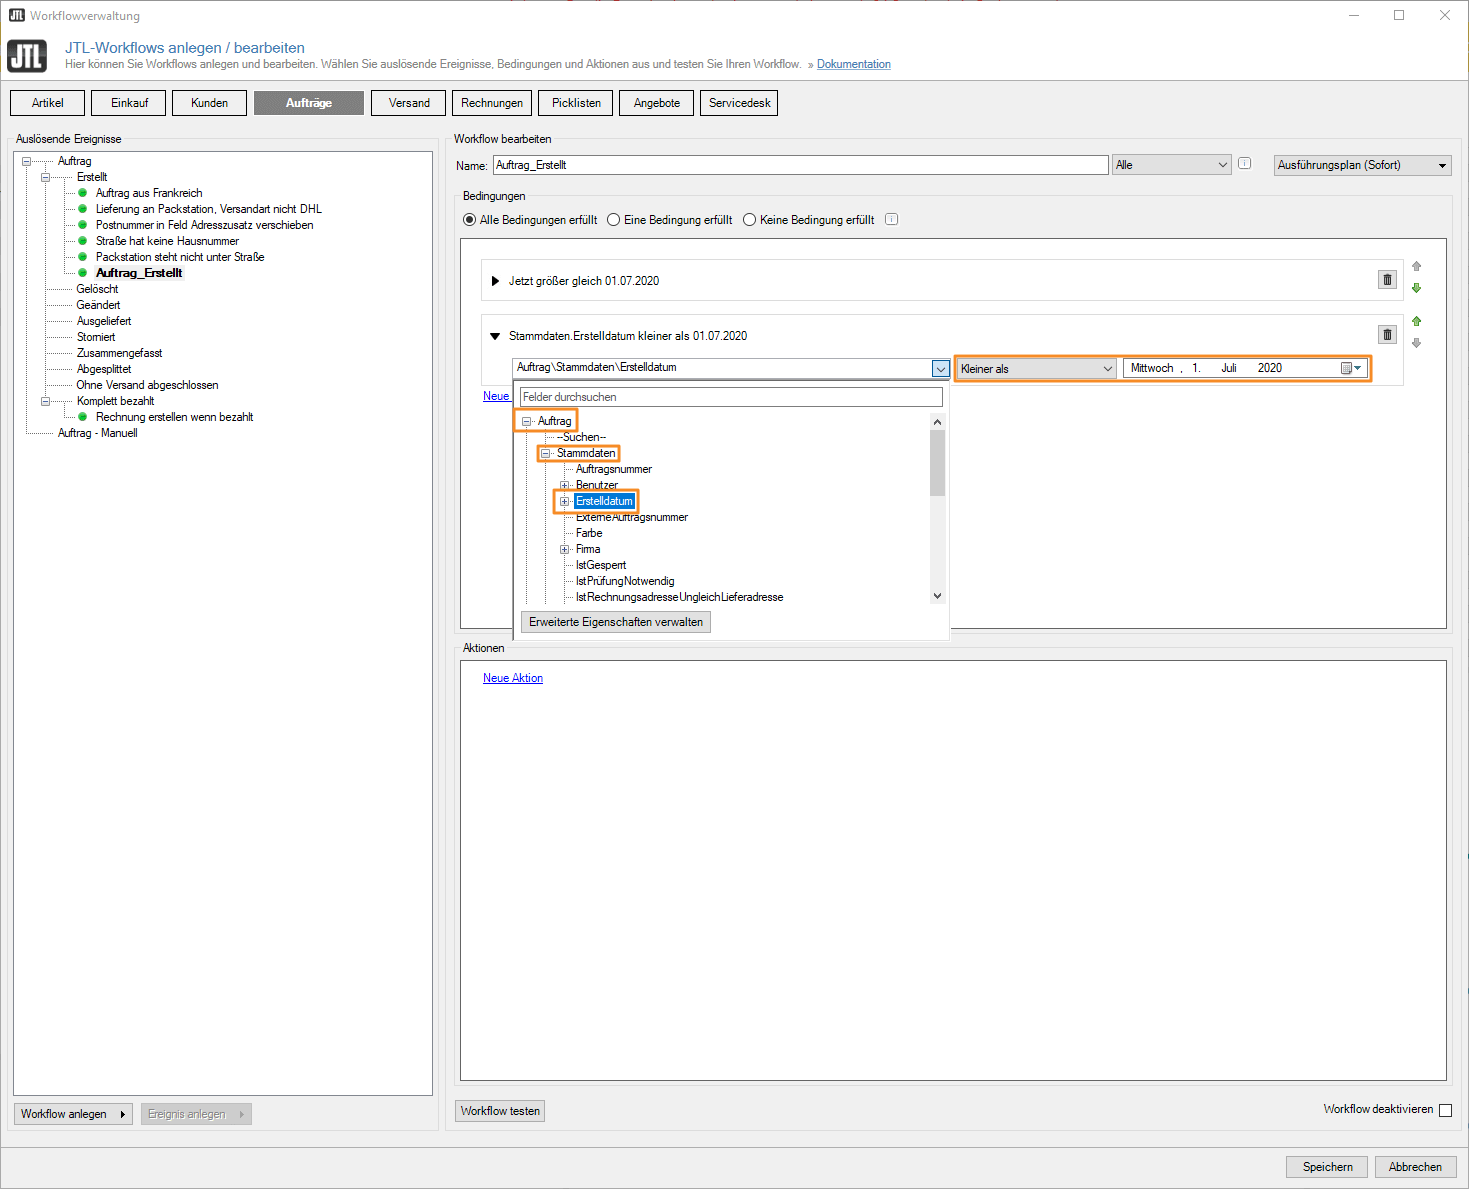Select 'Auftragsnummer' in field picker
The image size is (1469, 1189).
[614, 469]
